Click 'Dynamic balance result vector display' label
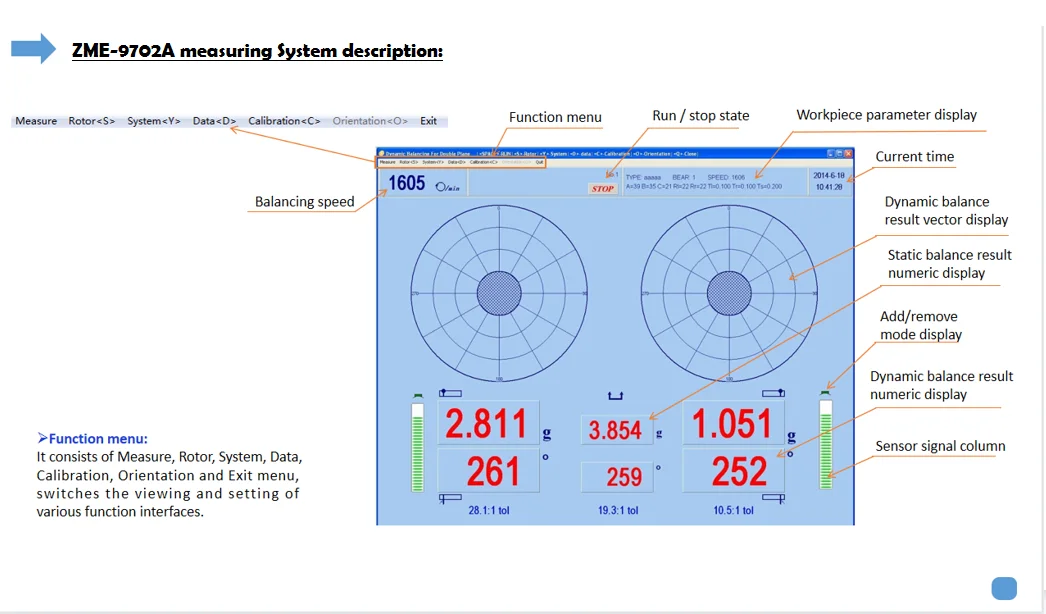 [x=946, y=210]
